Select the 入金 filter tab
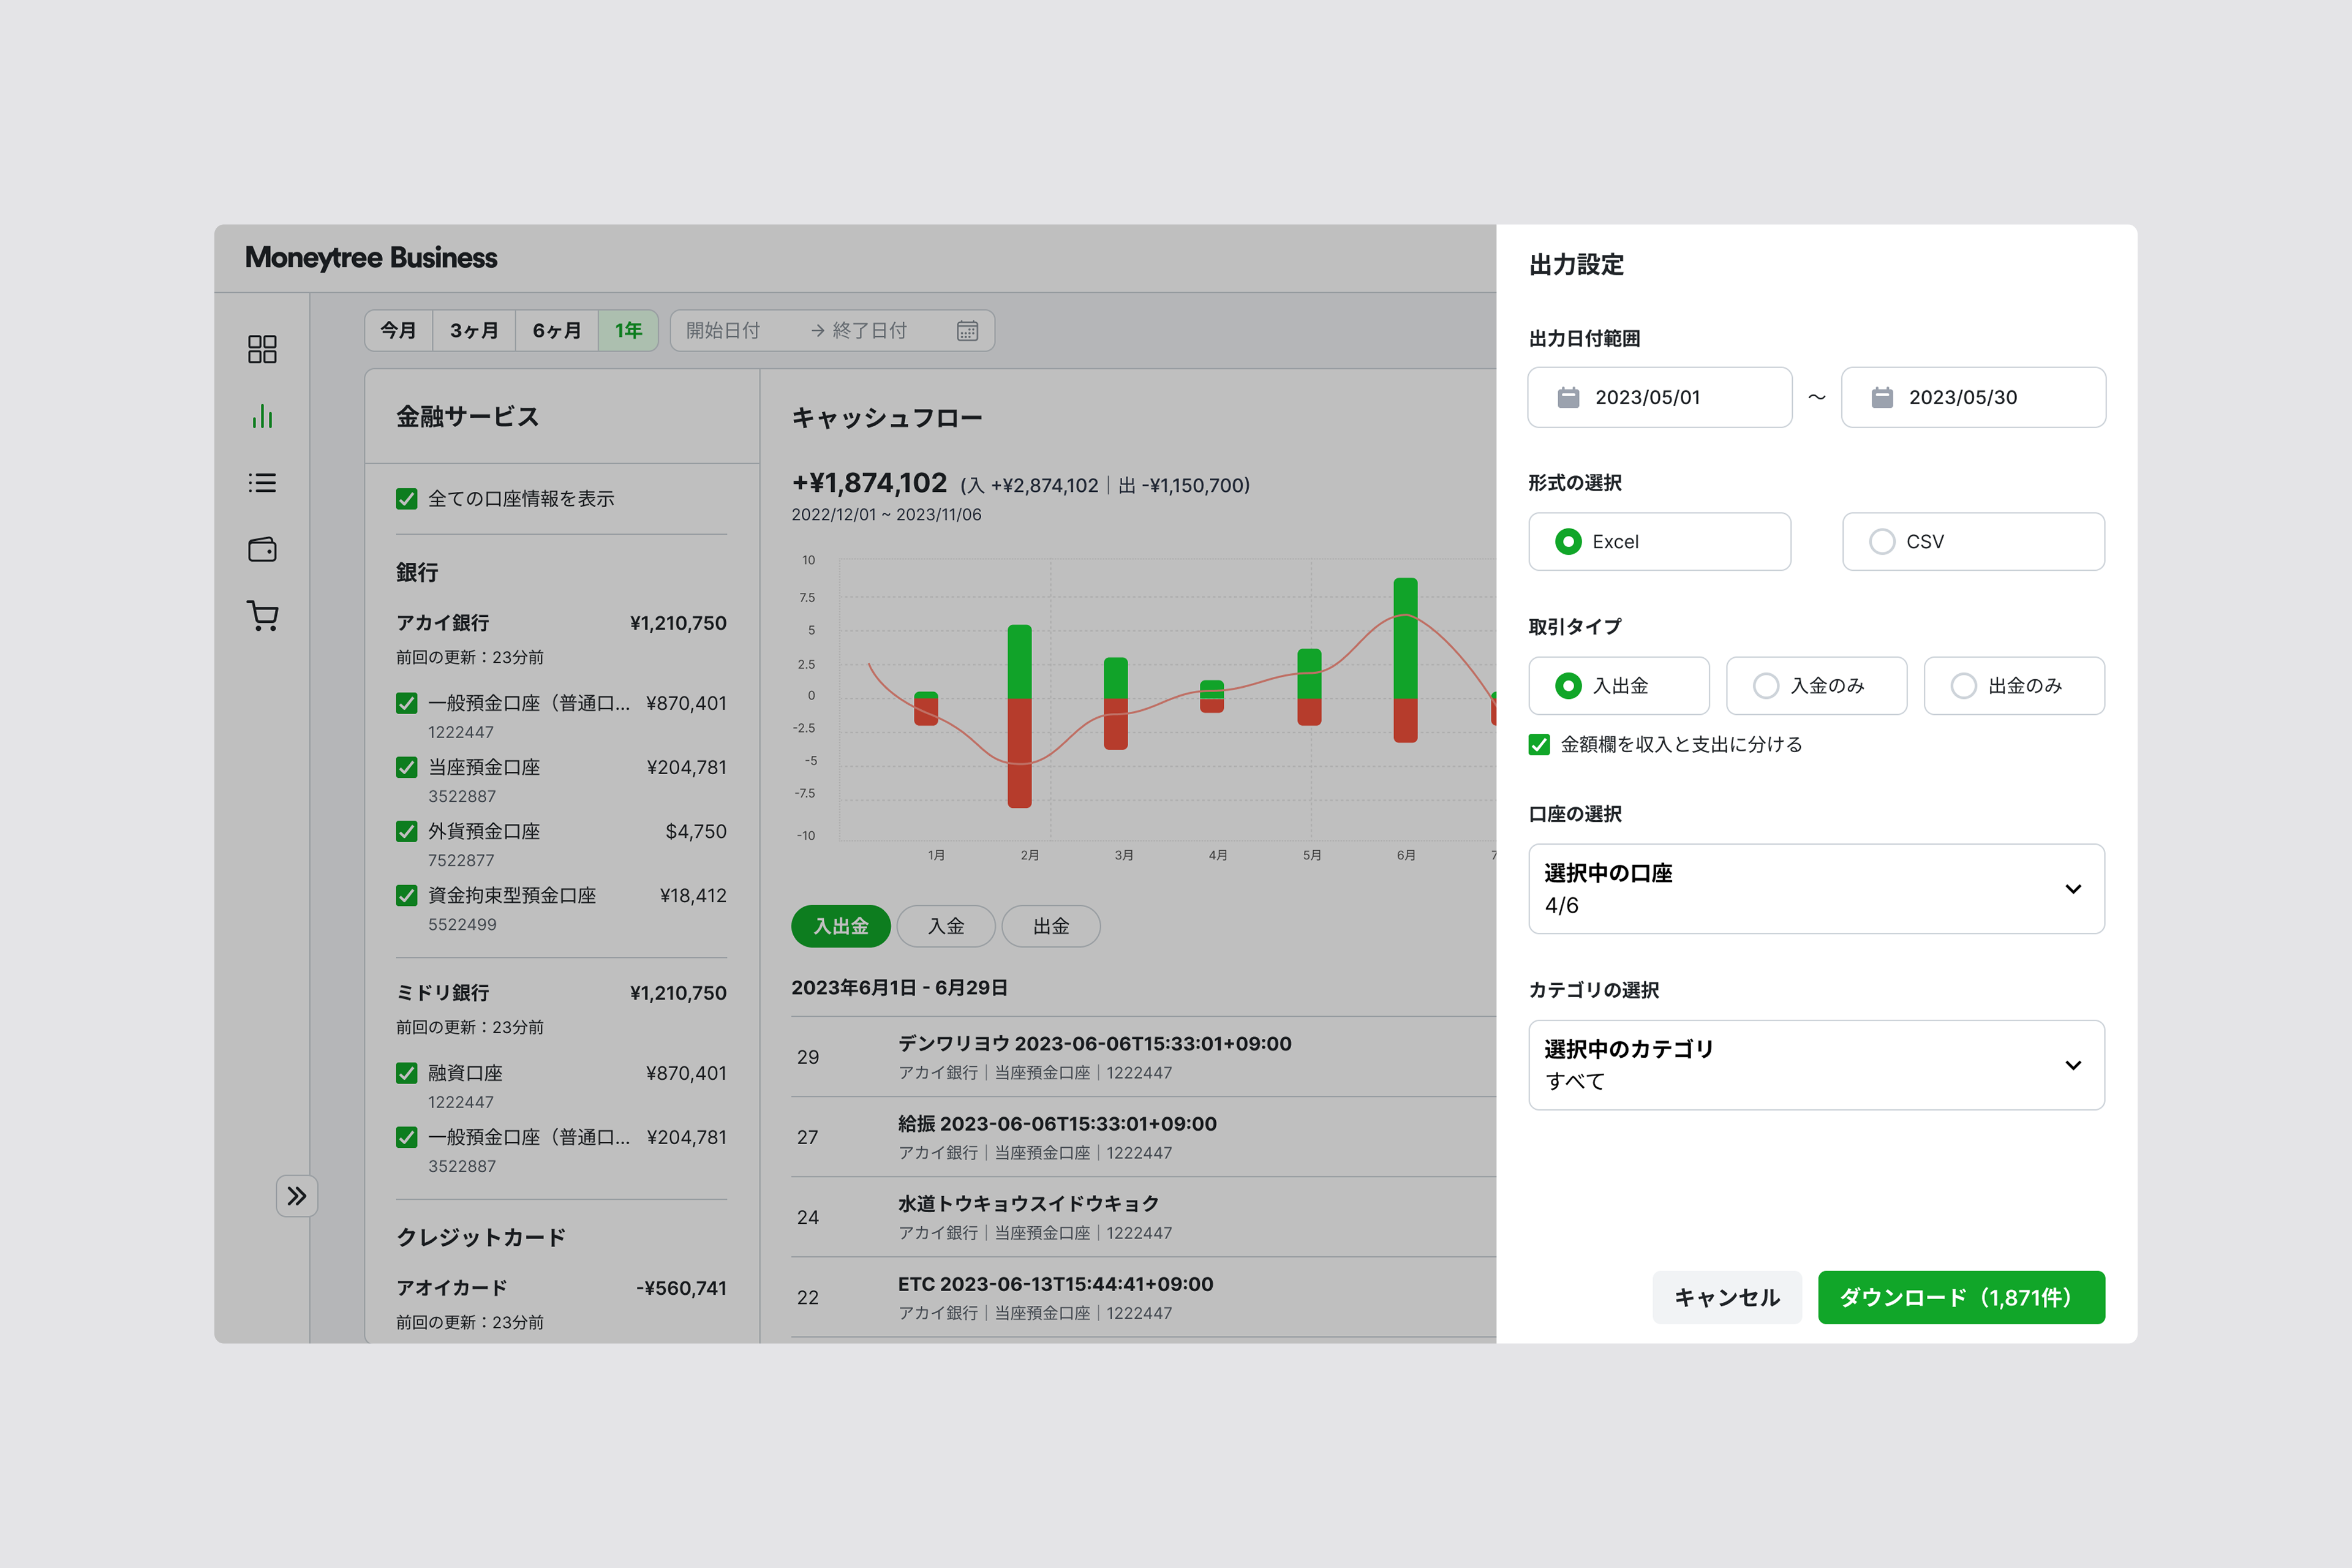 coord(945,926)
